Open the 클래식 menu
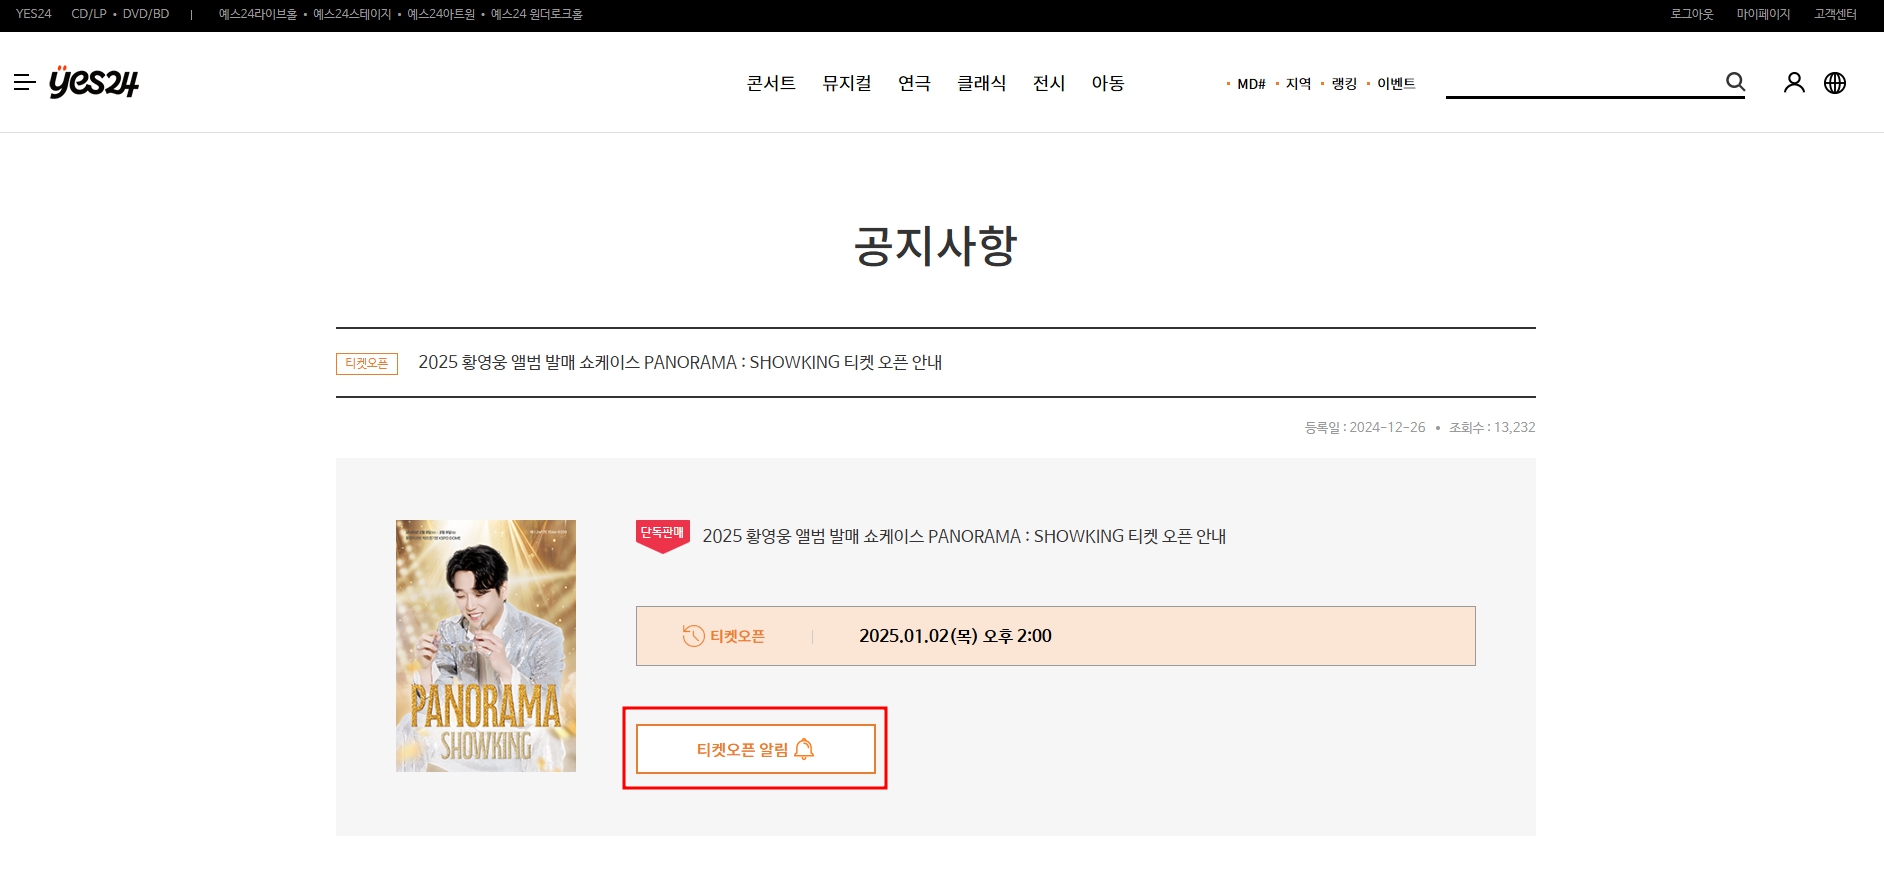Viewport: 1884px width, 869px height. 982,83
